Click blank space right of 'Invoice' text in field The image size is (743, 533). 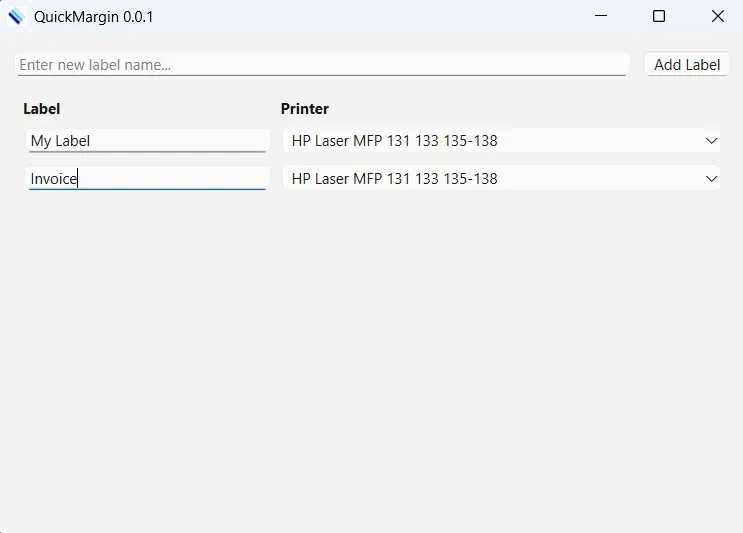tap(173, 179)
